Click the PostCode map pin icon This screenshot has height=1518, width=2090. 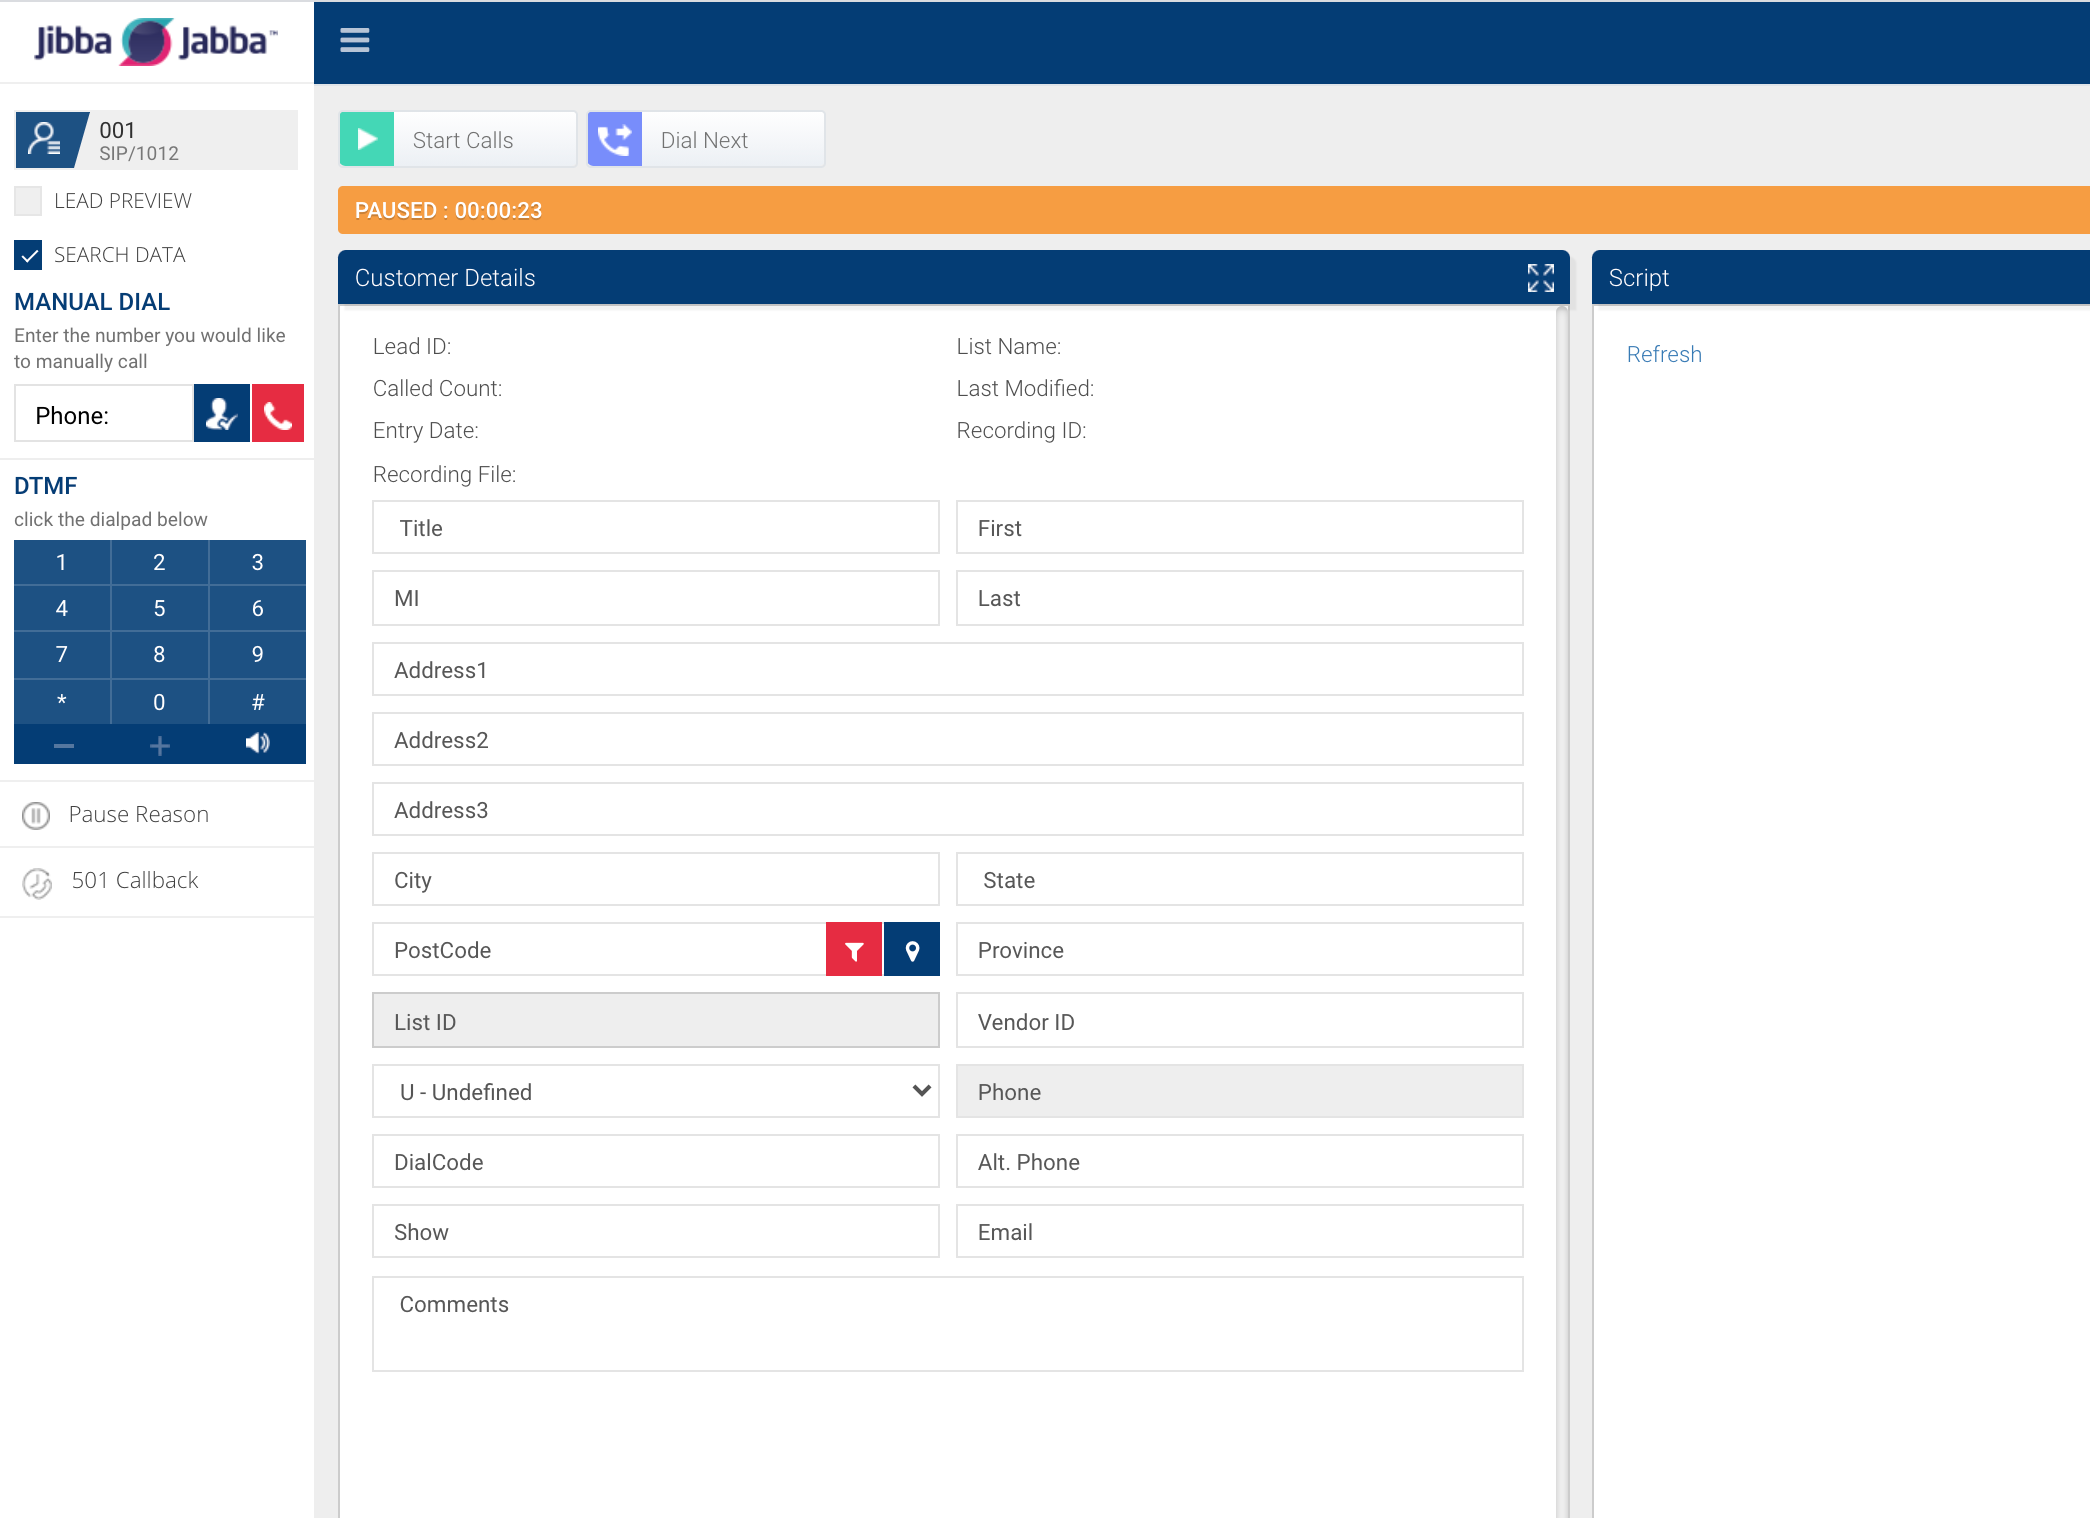(x=912, y=950)
